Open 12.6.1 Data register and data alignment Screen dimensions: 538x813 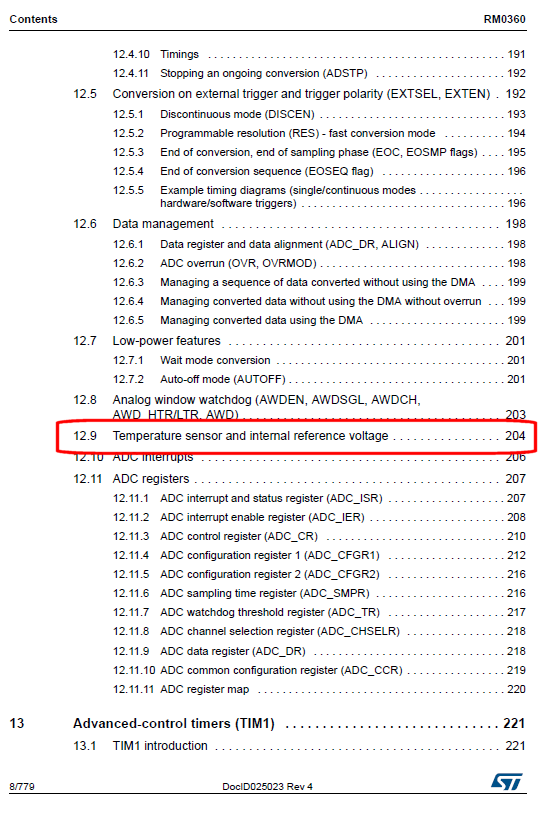[x=319, y=244]
